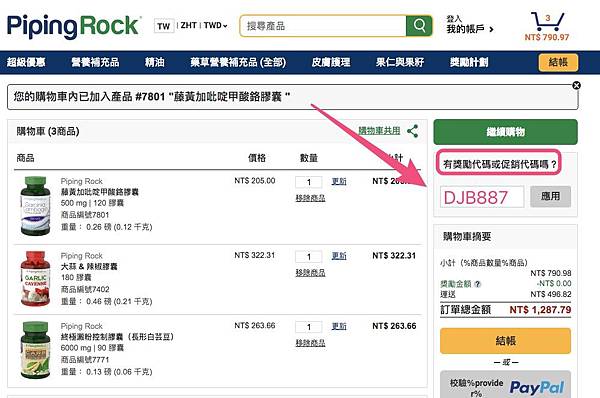
Task: Click 移除商品 for item 7402
Action: click(x=310, y=272)
